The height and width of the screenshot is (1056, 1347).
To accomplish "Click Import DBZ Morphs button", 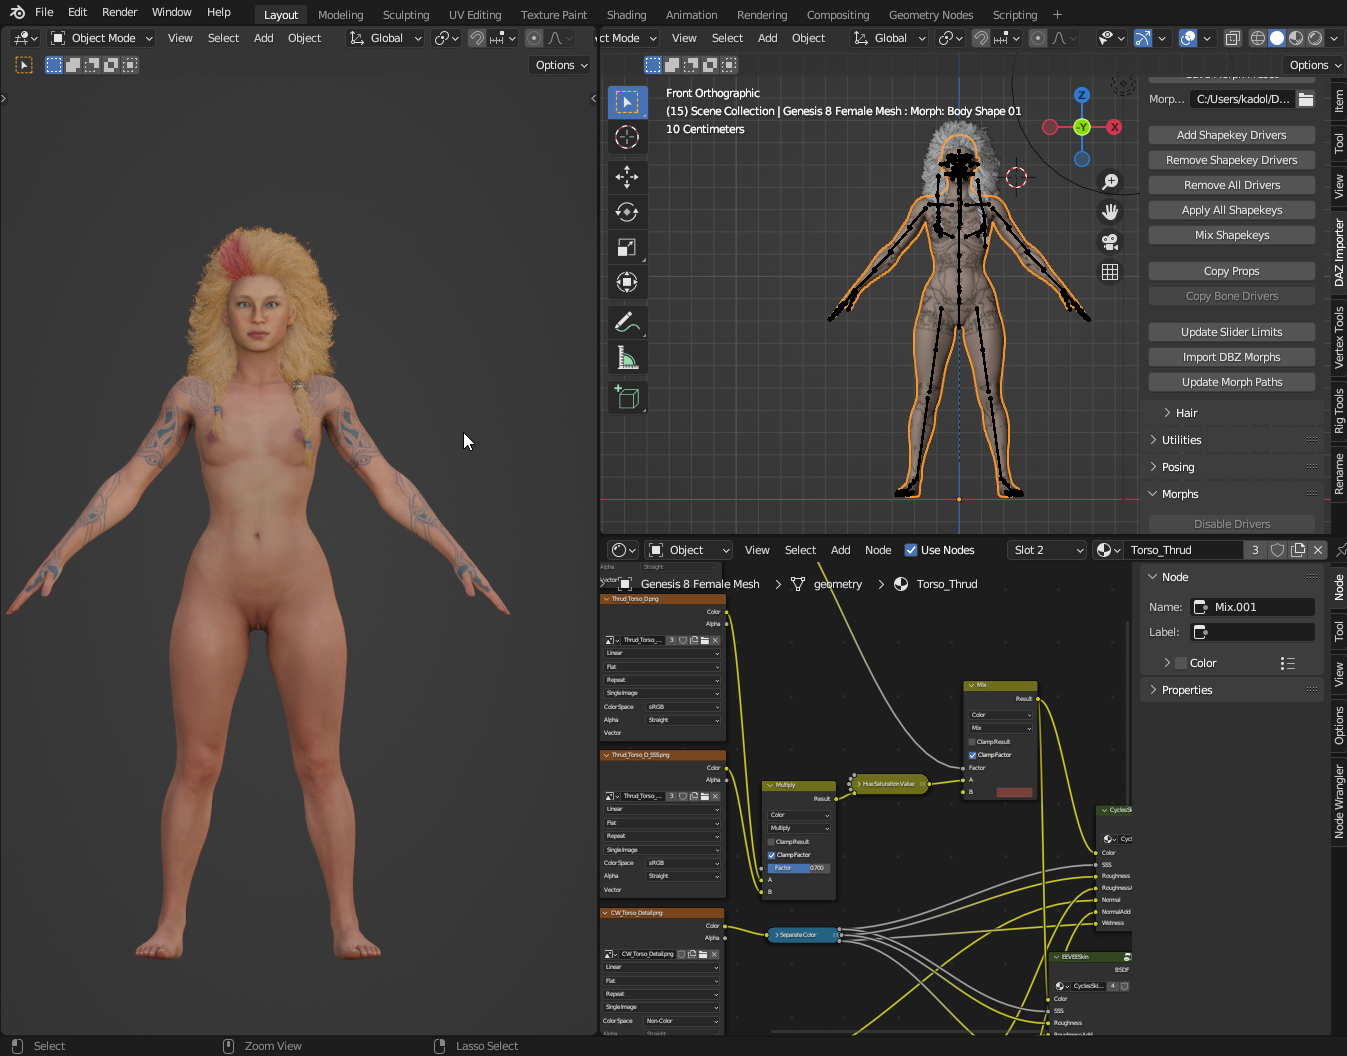I will (x=1232, y=357).
